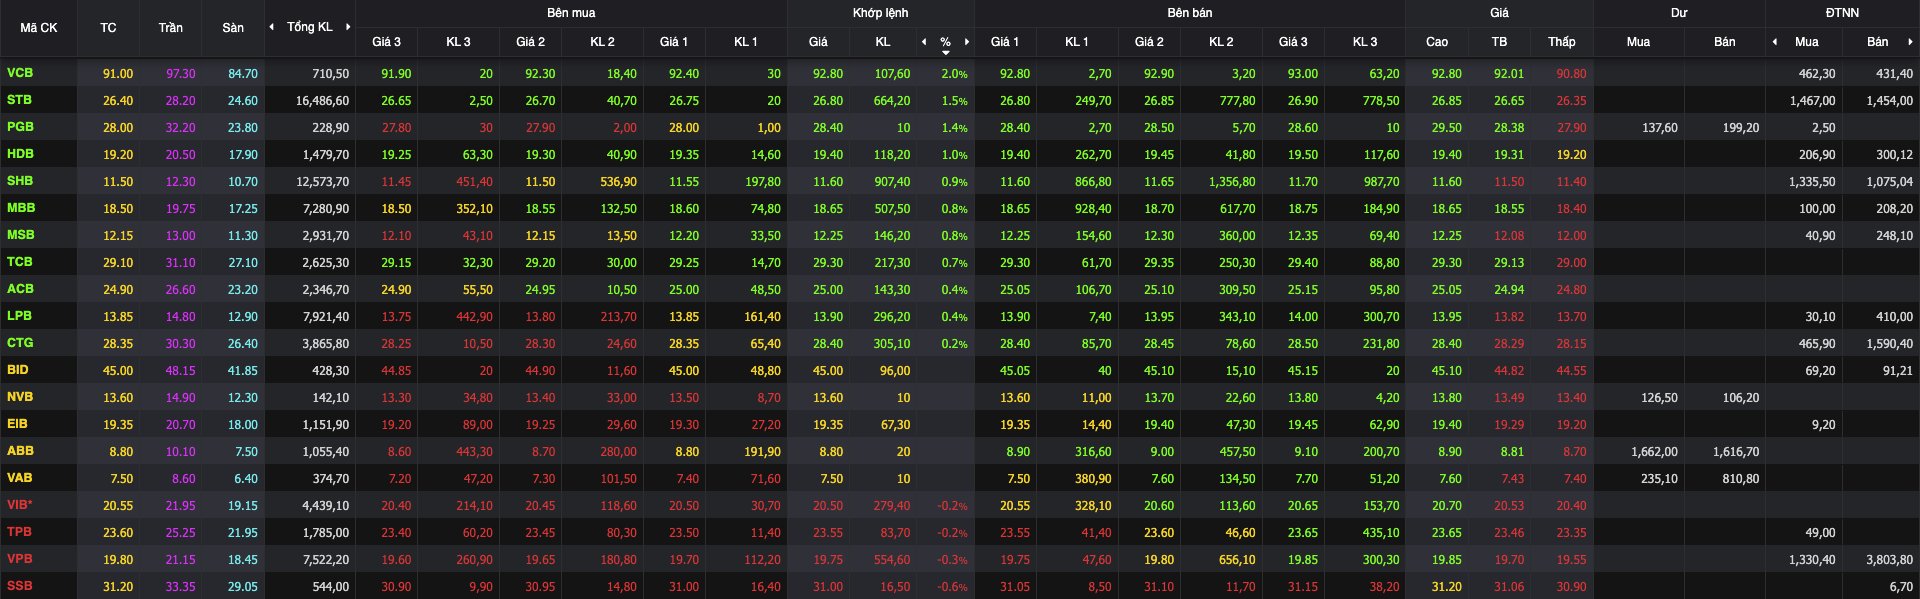Click NVB's floor price 12.30
Image resolution: width=1920 pixels, height=599 pixels.
(x=243, y=398)
